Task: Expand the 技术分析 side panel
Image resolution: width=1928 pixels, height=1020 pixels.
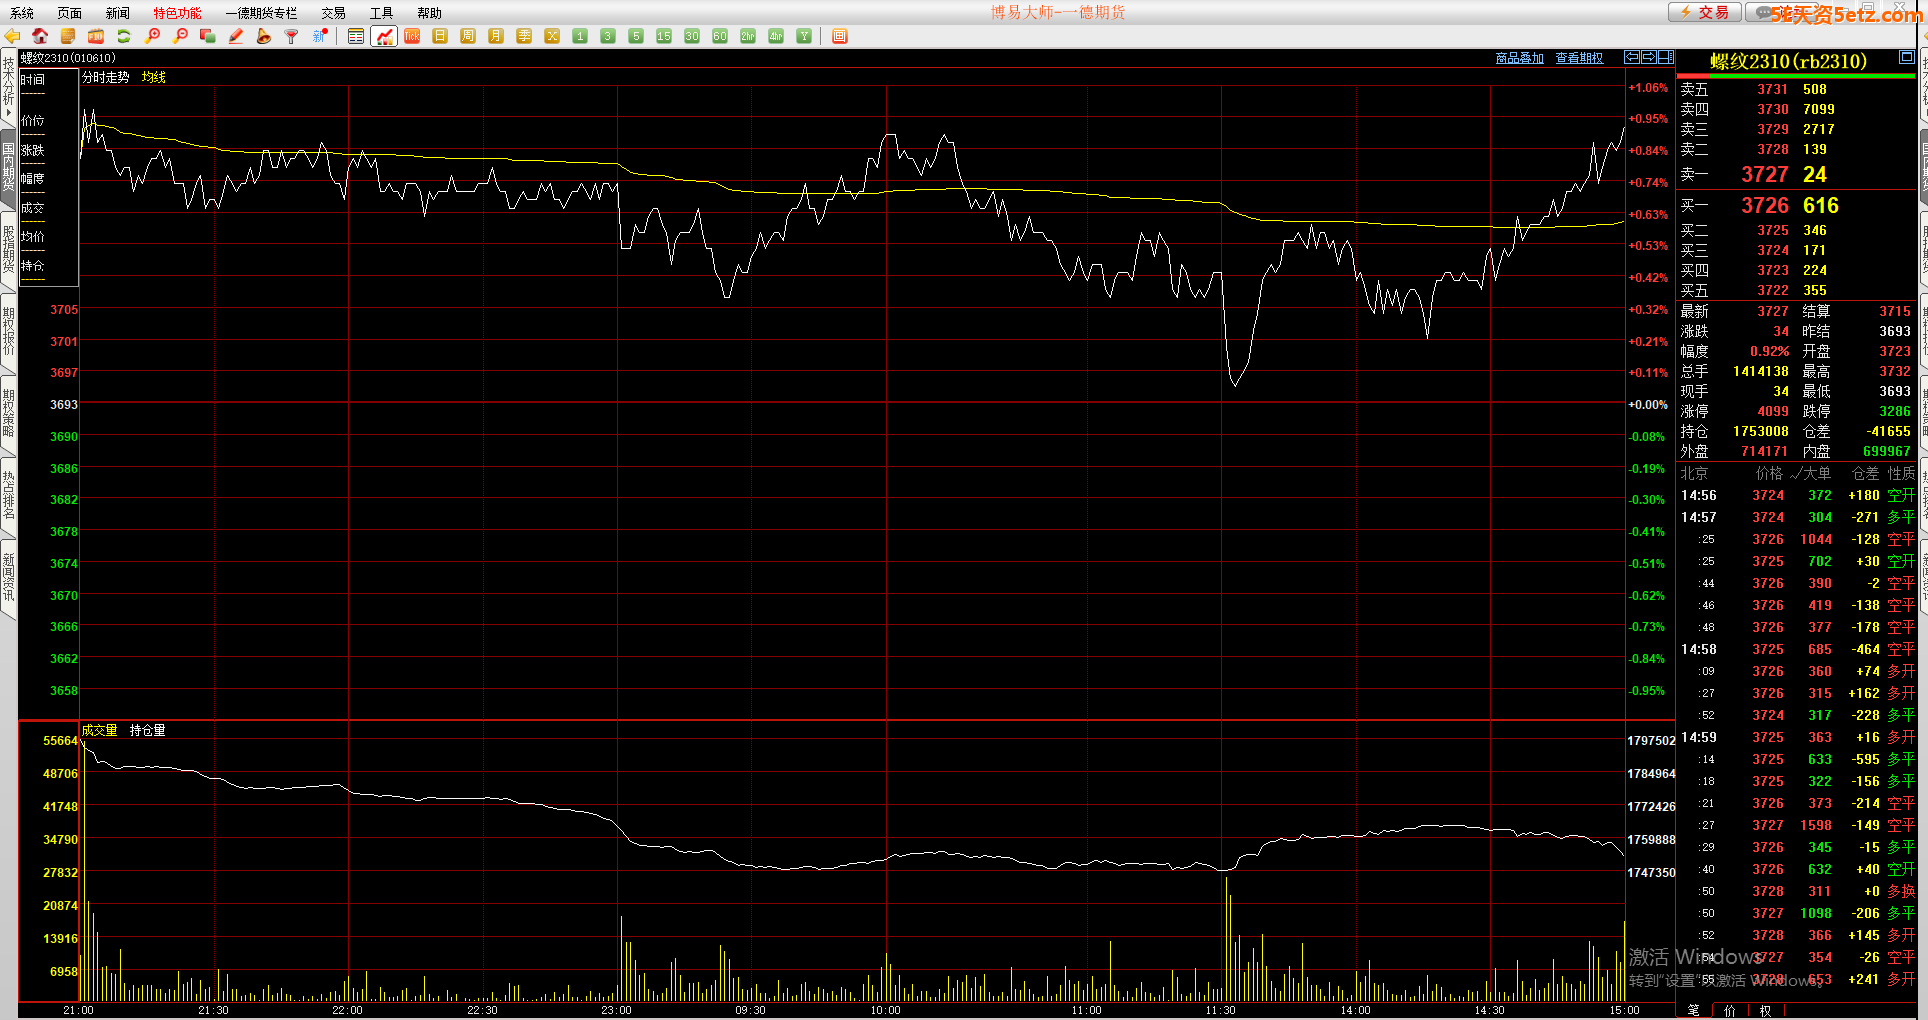Action: pyautogui.click(x=8, y=85)
